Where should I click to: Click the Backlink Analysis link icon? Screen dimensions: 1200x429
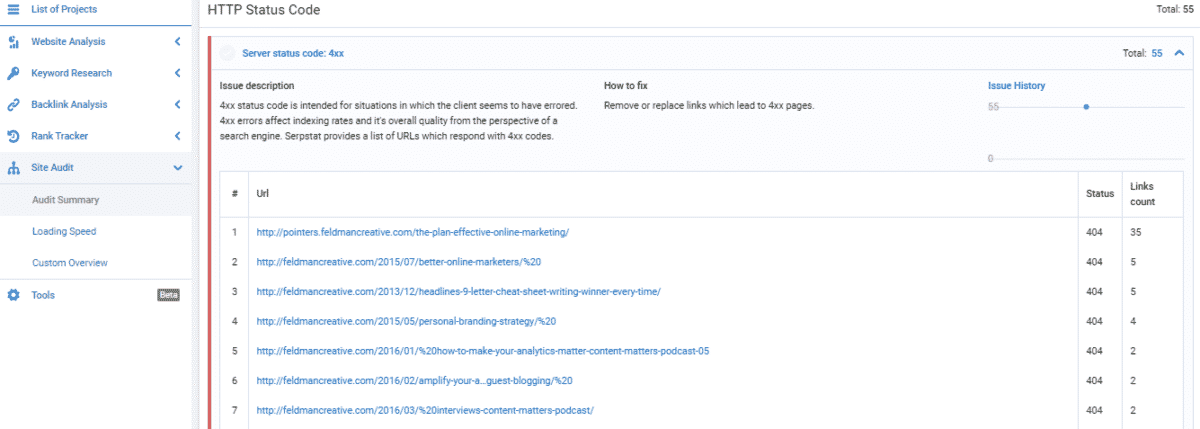(x=14, y=105)
